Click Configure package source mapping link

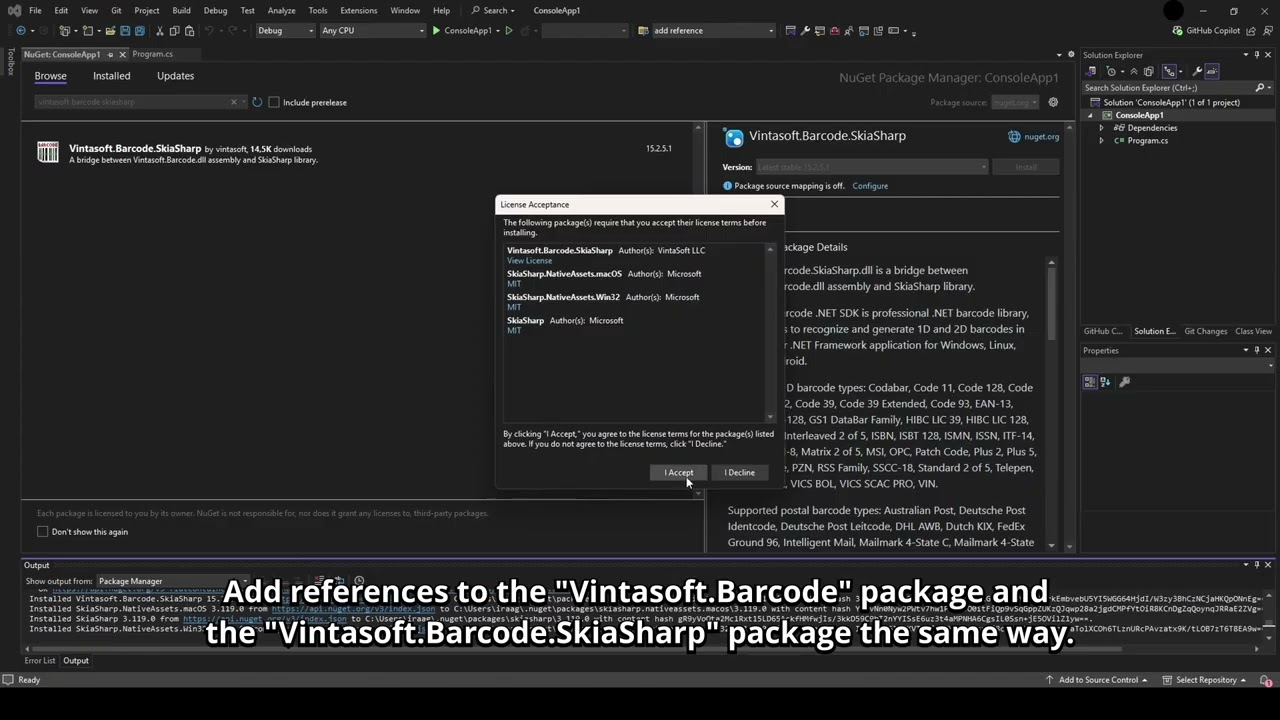click(x=870, y=186)
